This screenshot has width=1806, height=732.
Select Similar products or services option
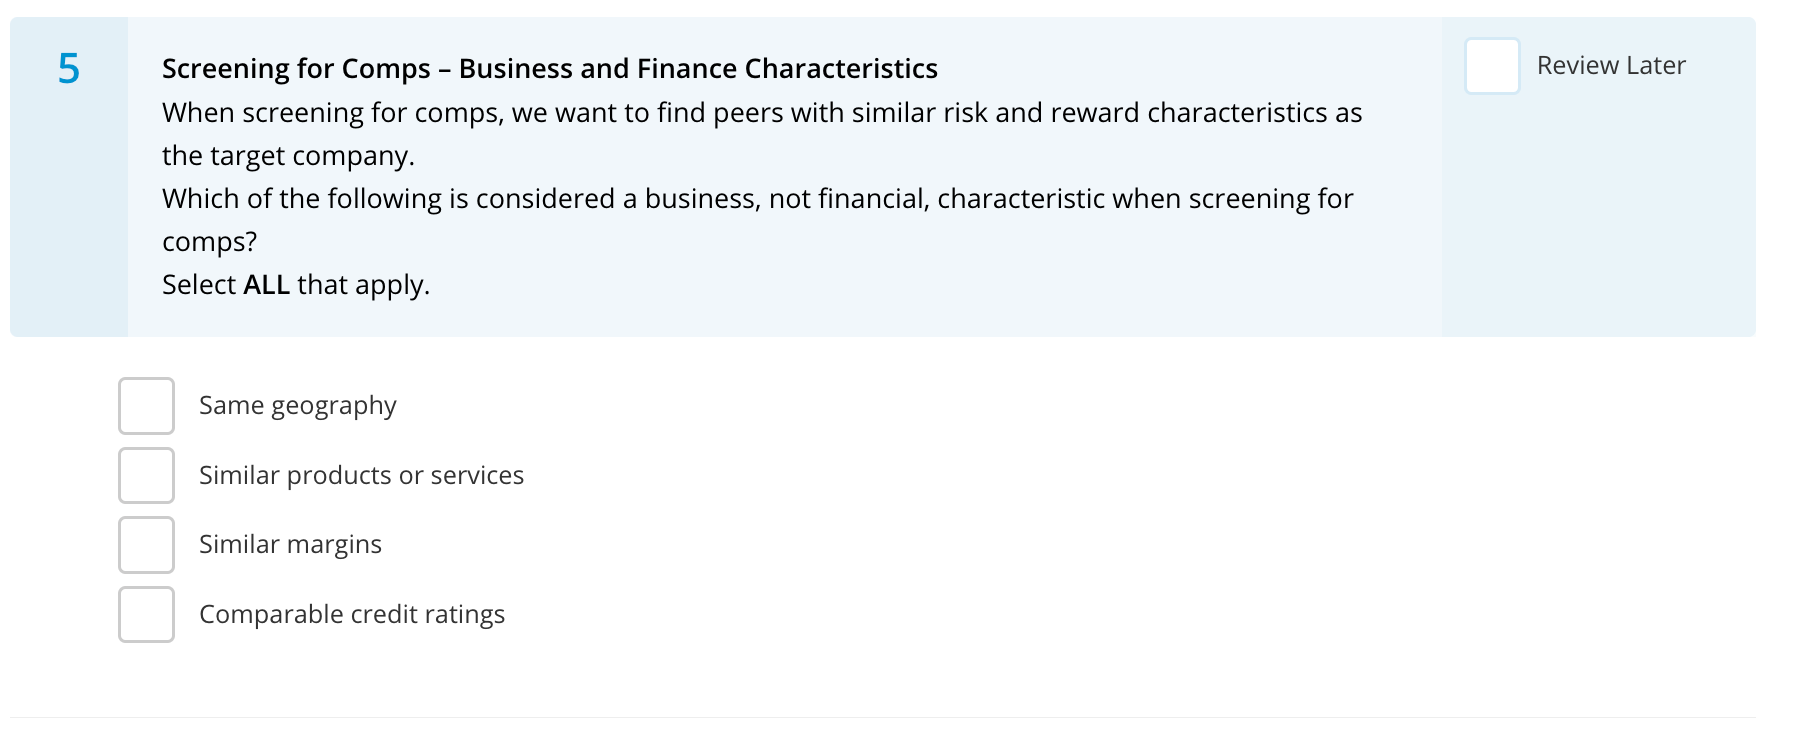point(146,475)
